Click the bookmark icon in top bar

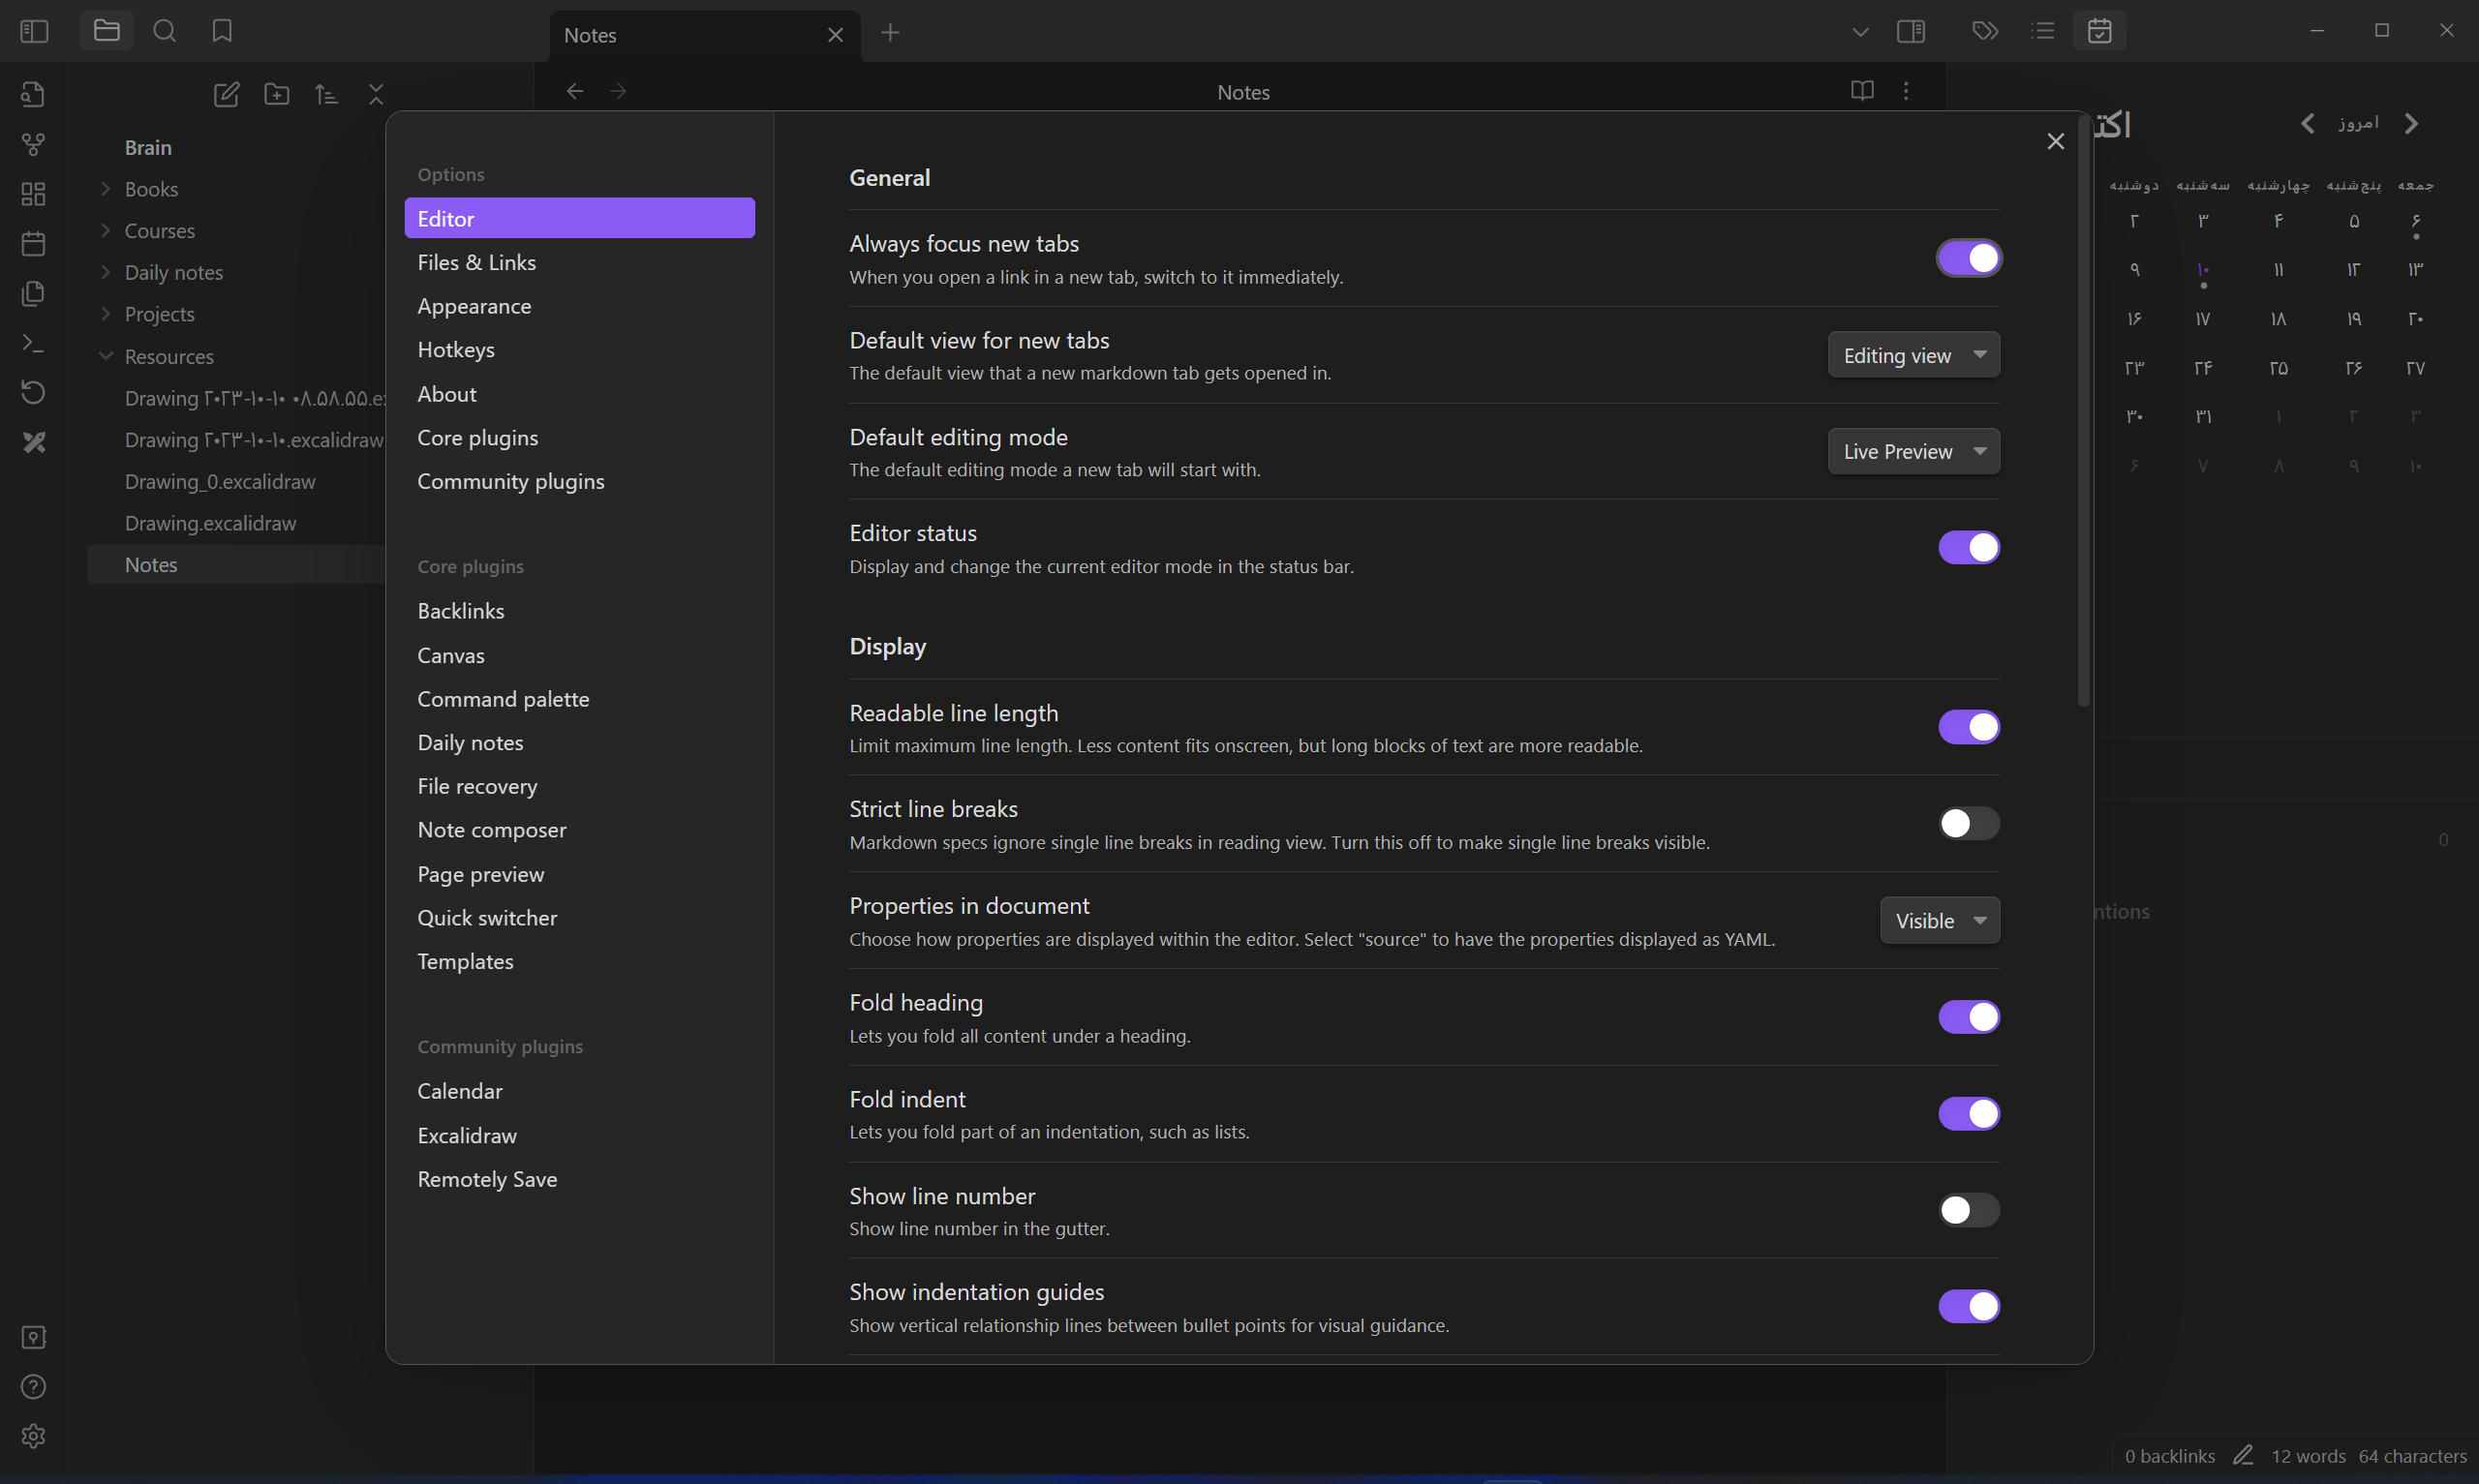(222, 31)
